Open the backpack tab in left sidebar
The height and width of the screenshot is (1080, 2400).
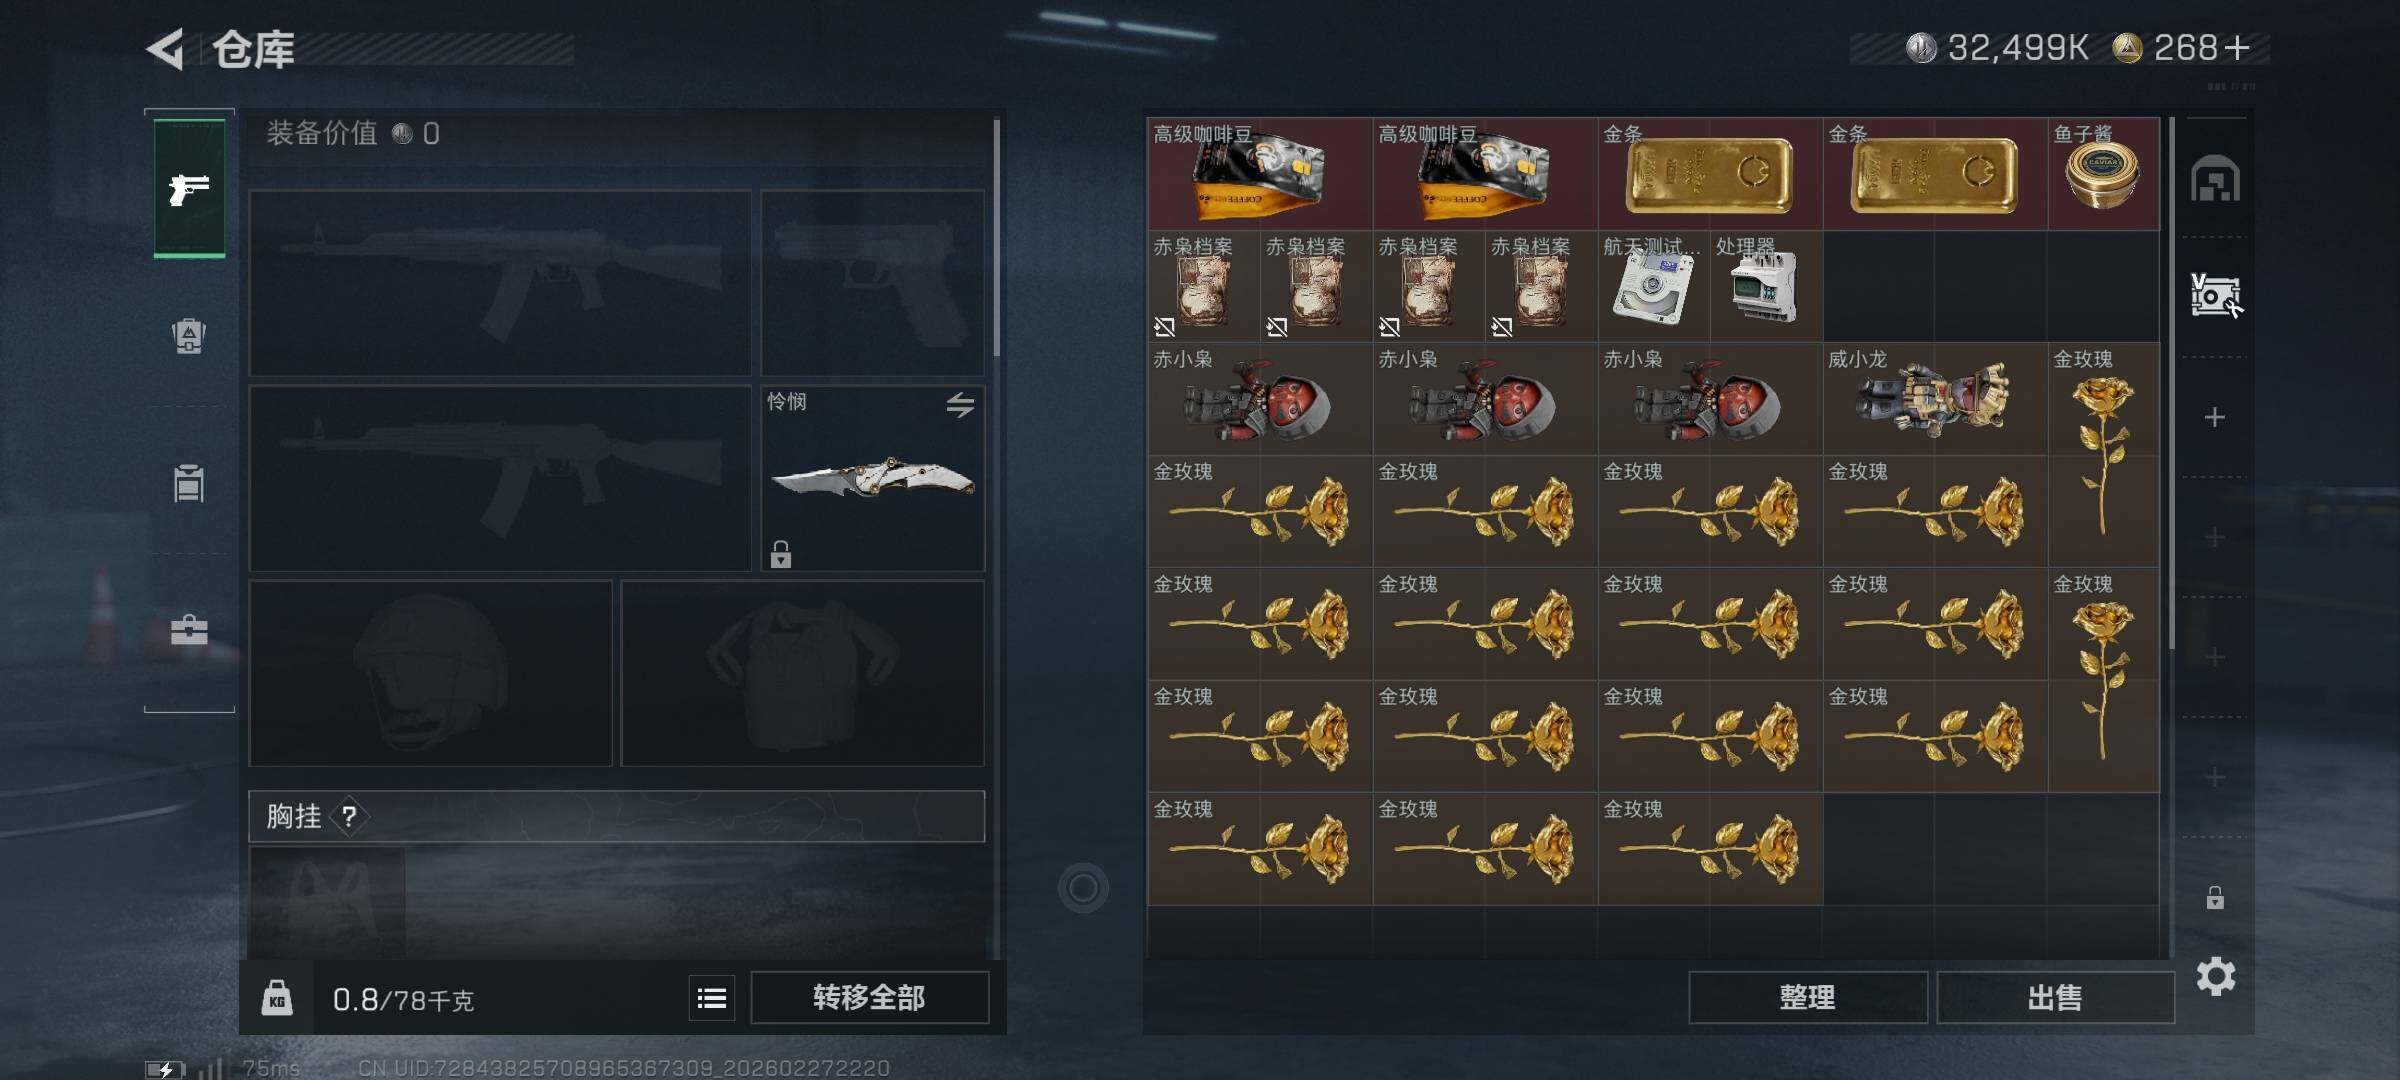click(x=189, y=336)
